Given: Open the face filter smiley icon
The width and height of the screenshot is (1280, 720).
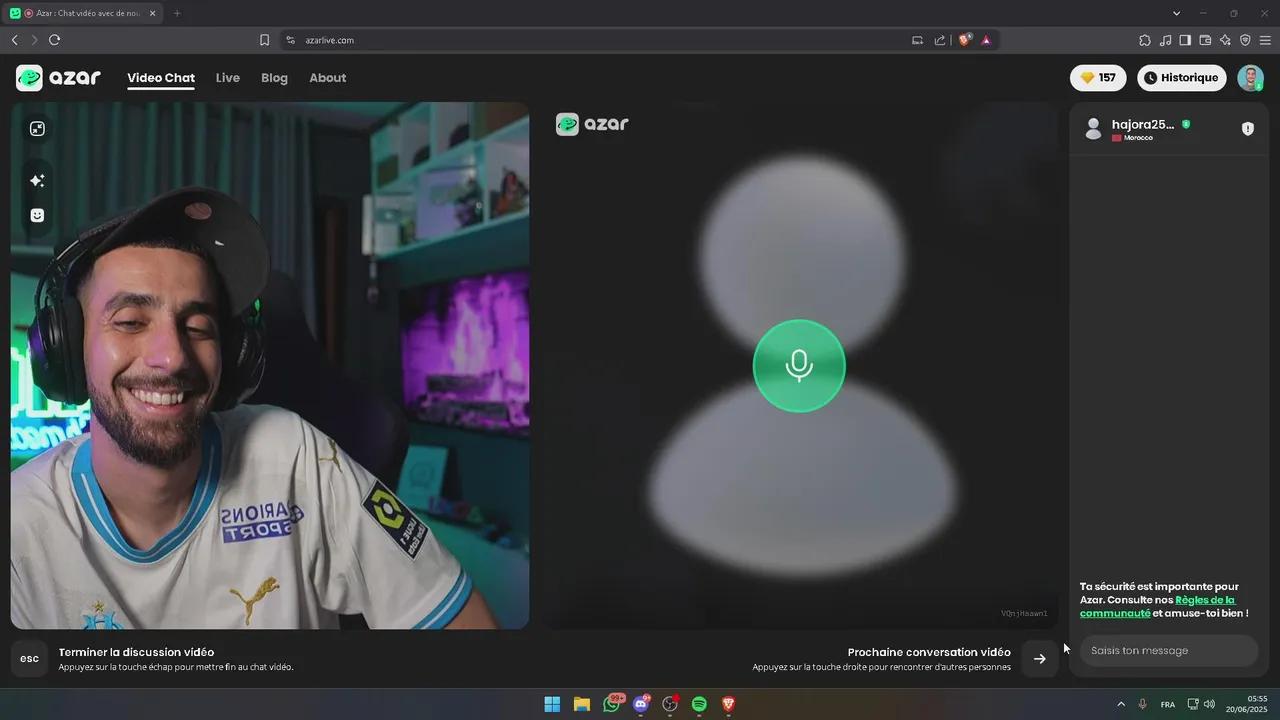Looking at the screenshot, I should click(37, 215).
